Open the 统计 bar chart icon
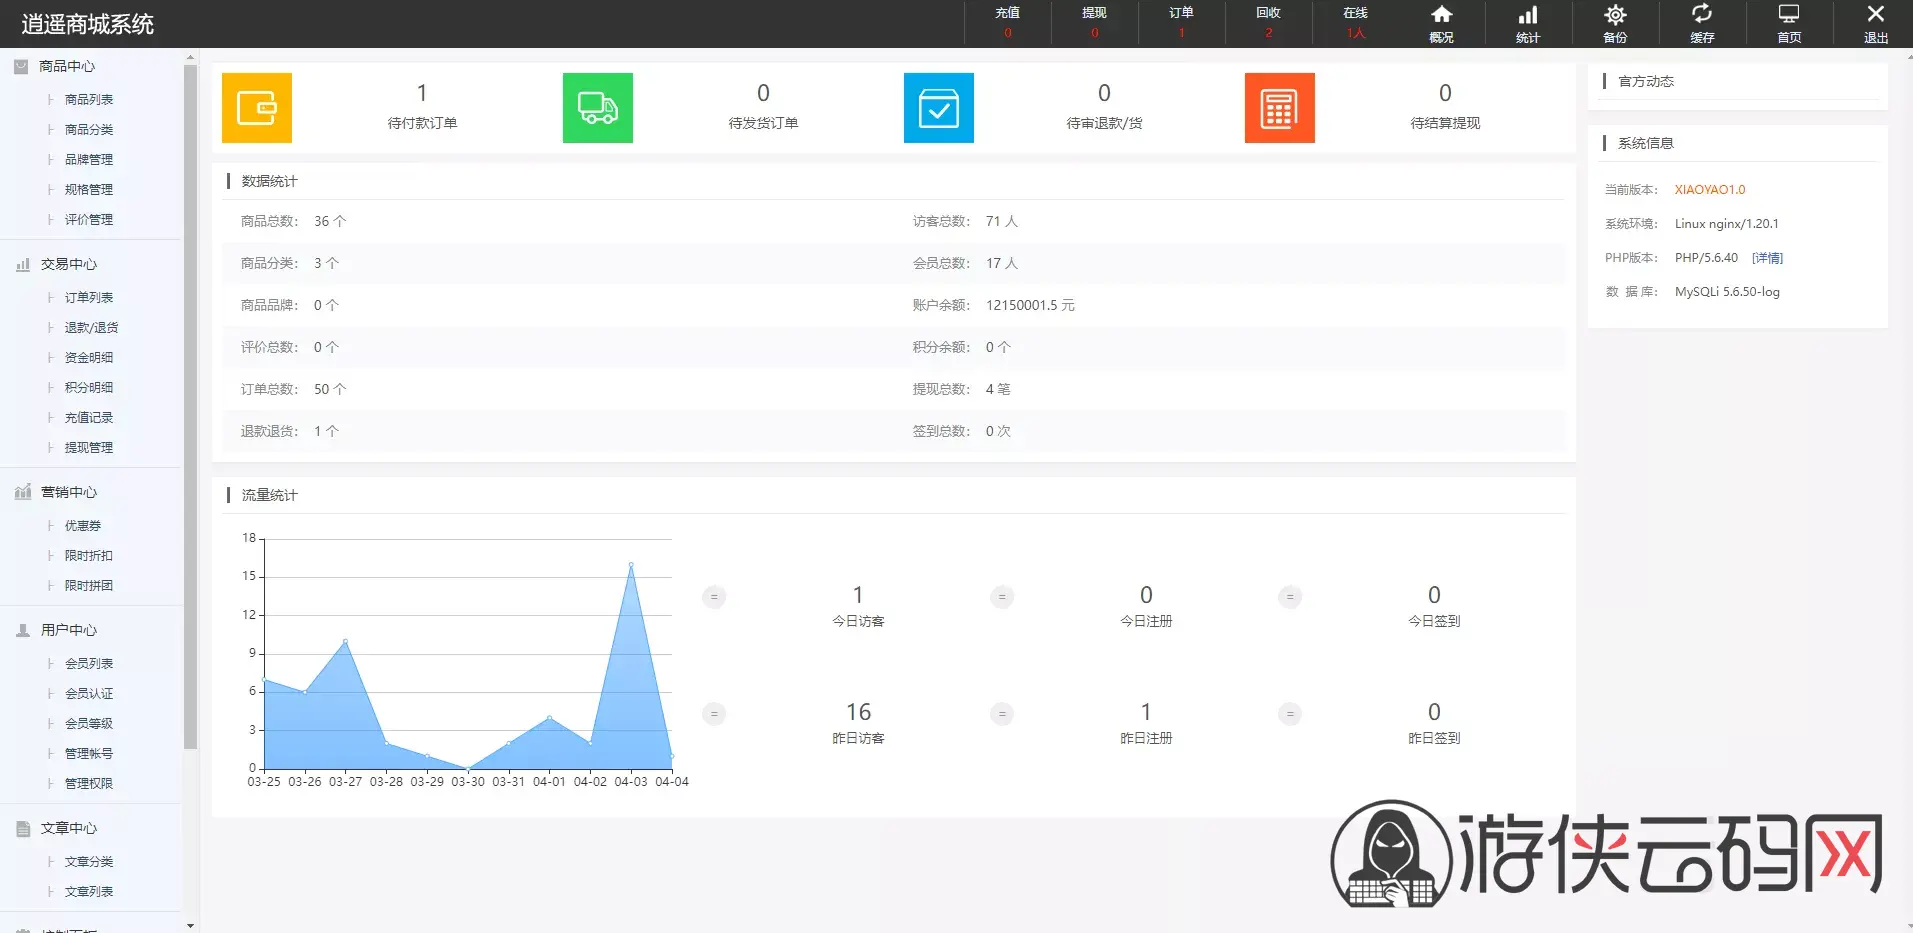 [x=1528, y=24]
